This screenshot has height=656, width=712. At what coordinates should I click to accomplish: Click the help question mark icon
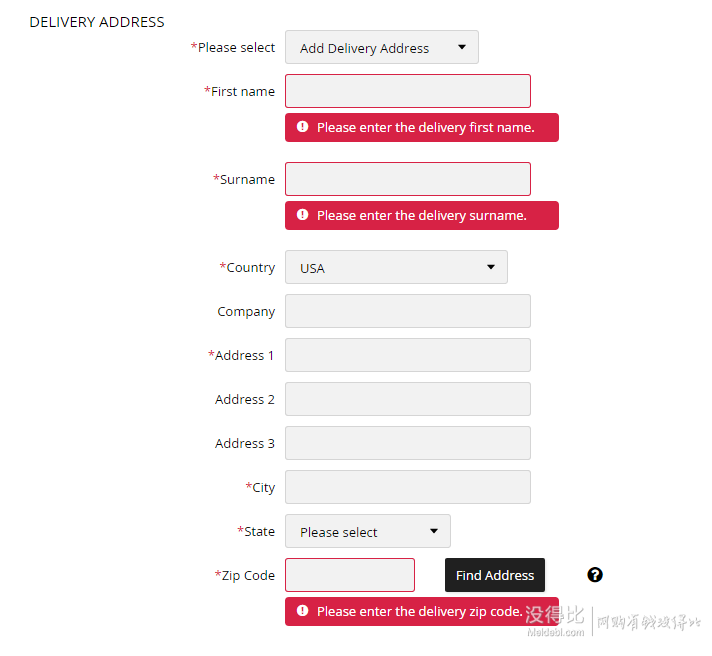coord(595,575)
